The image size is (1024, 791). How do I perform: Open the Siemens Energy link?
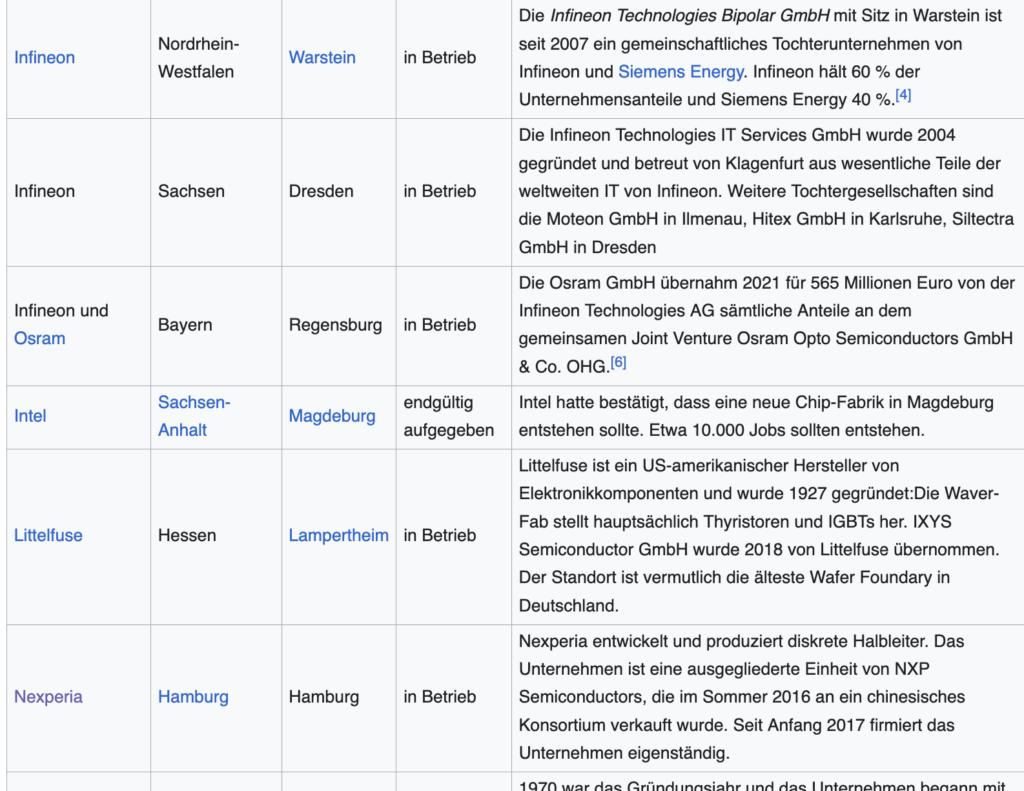[680, 71]
